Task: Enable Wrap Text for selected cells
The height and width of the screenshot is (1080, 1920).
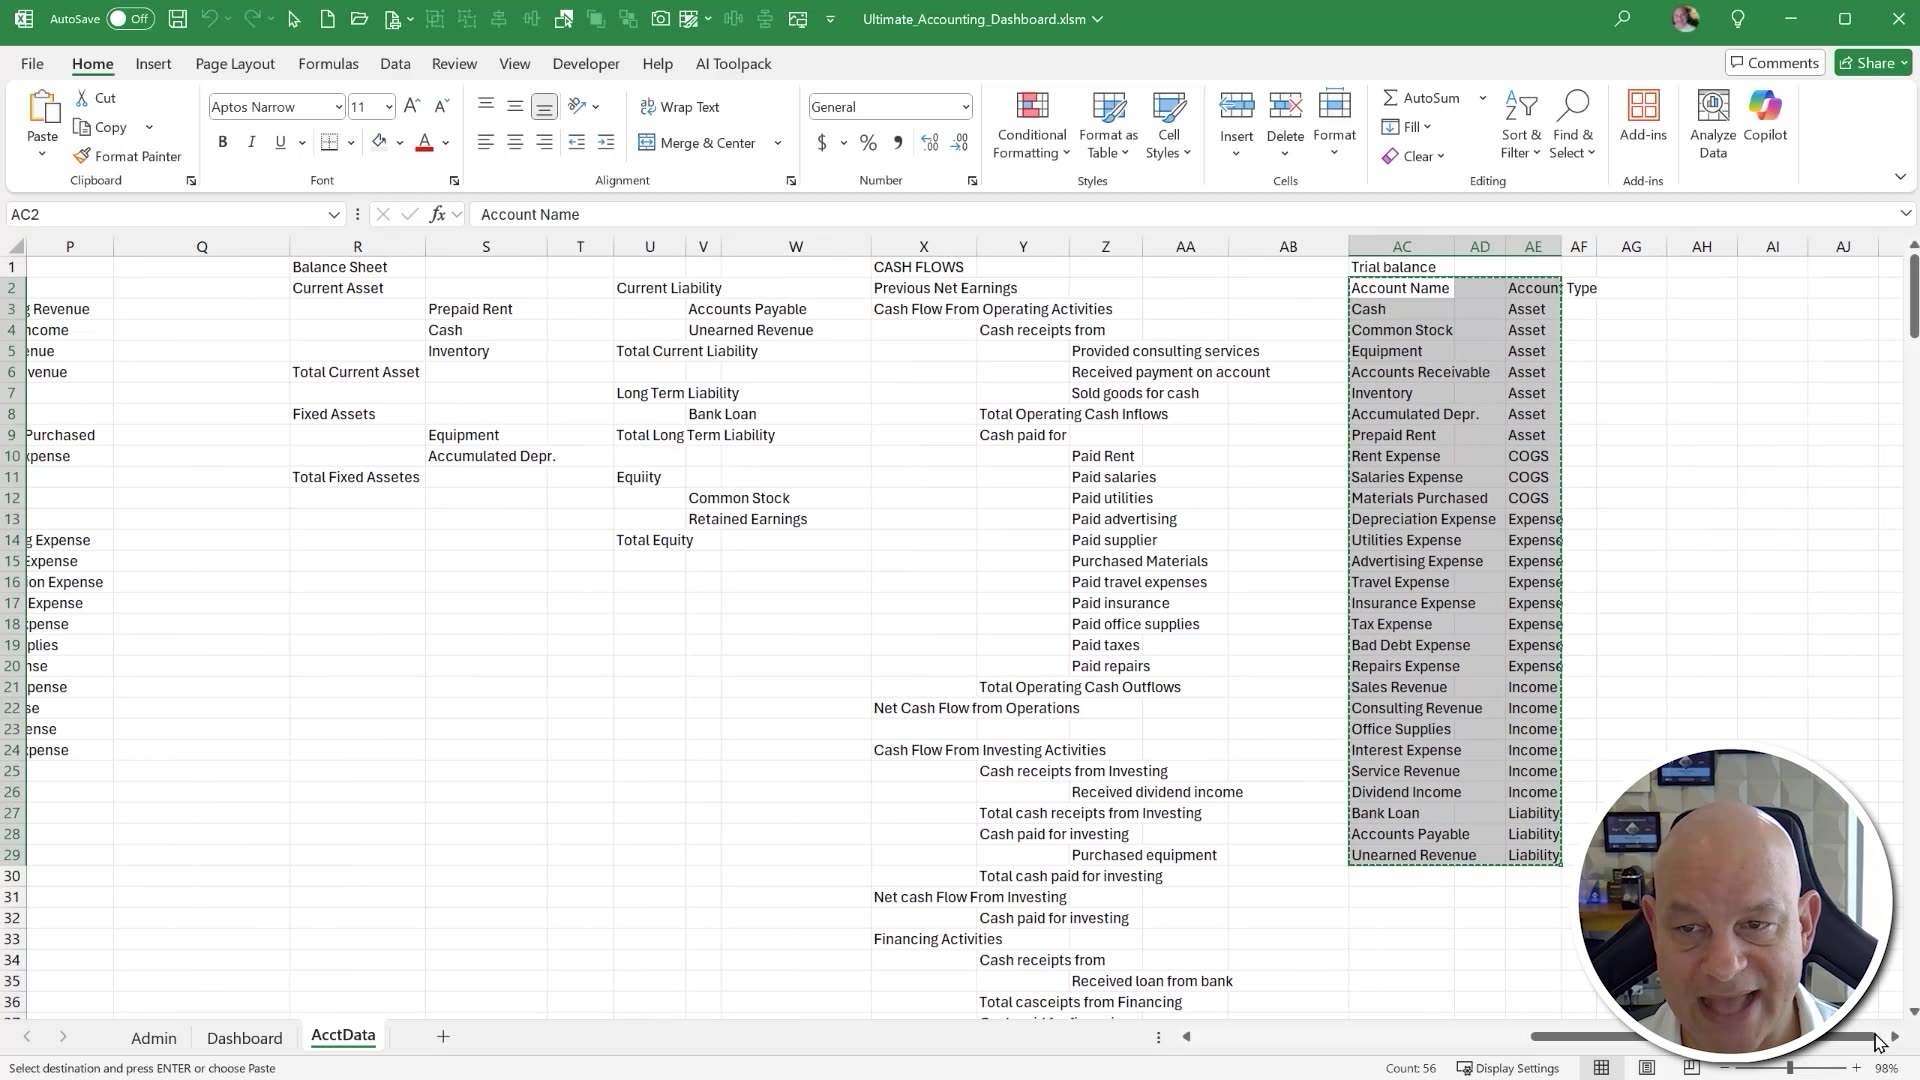Action: coord(681,106)
